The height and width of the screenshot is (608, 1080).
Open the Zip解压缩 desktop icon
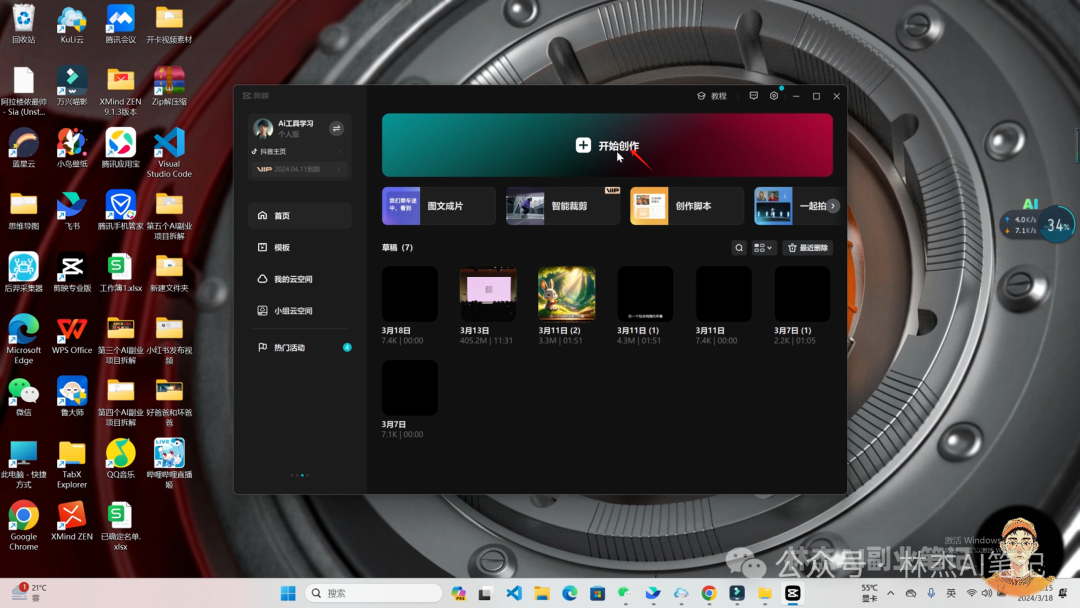pos(169,87)
